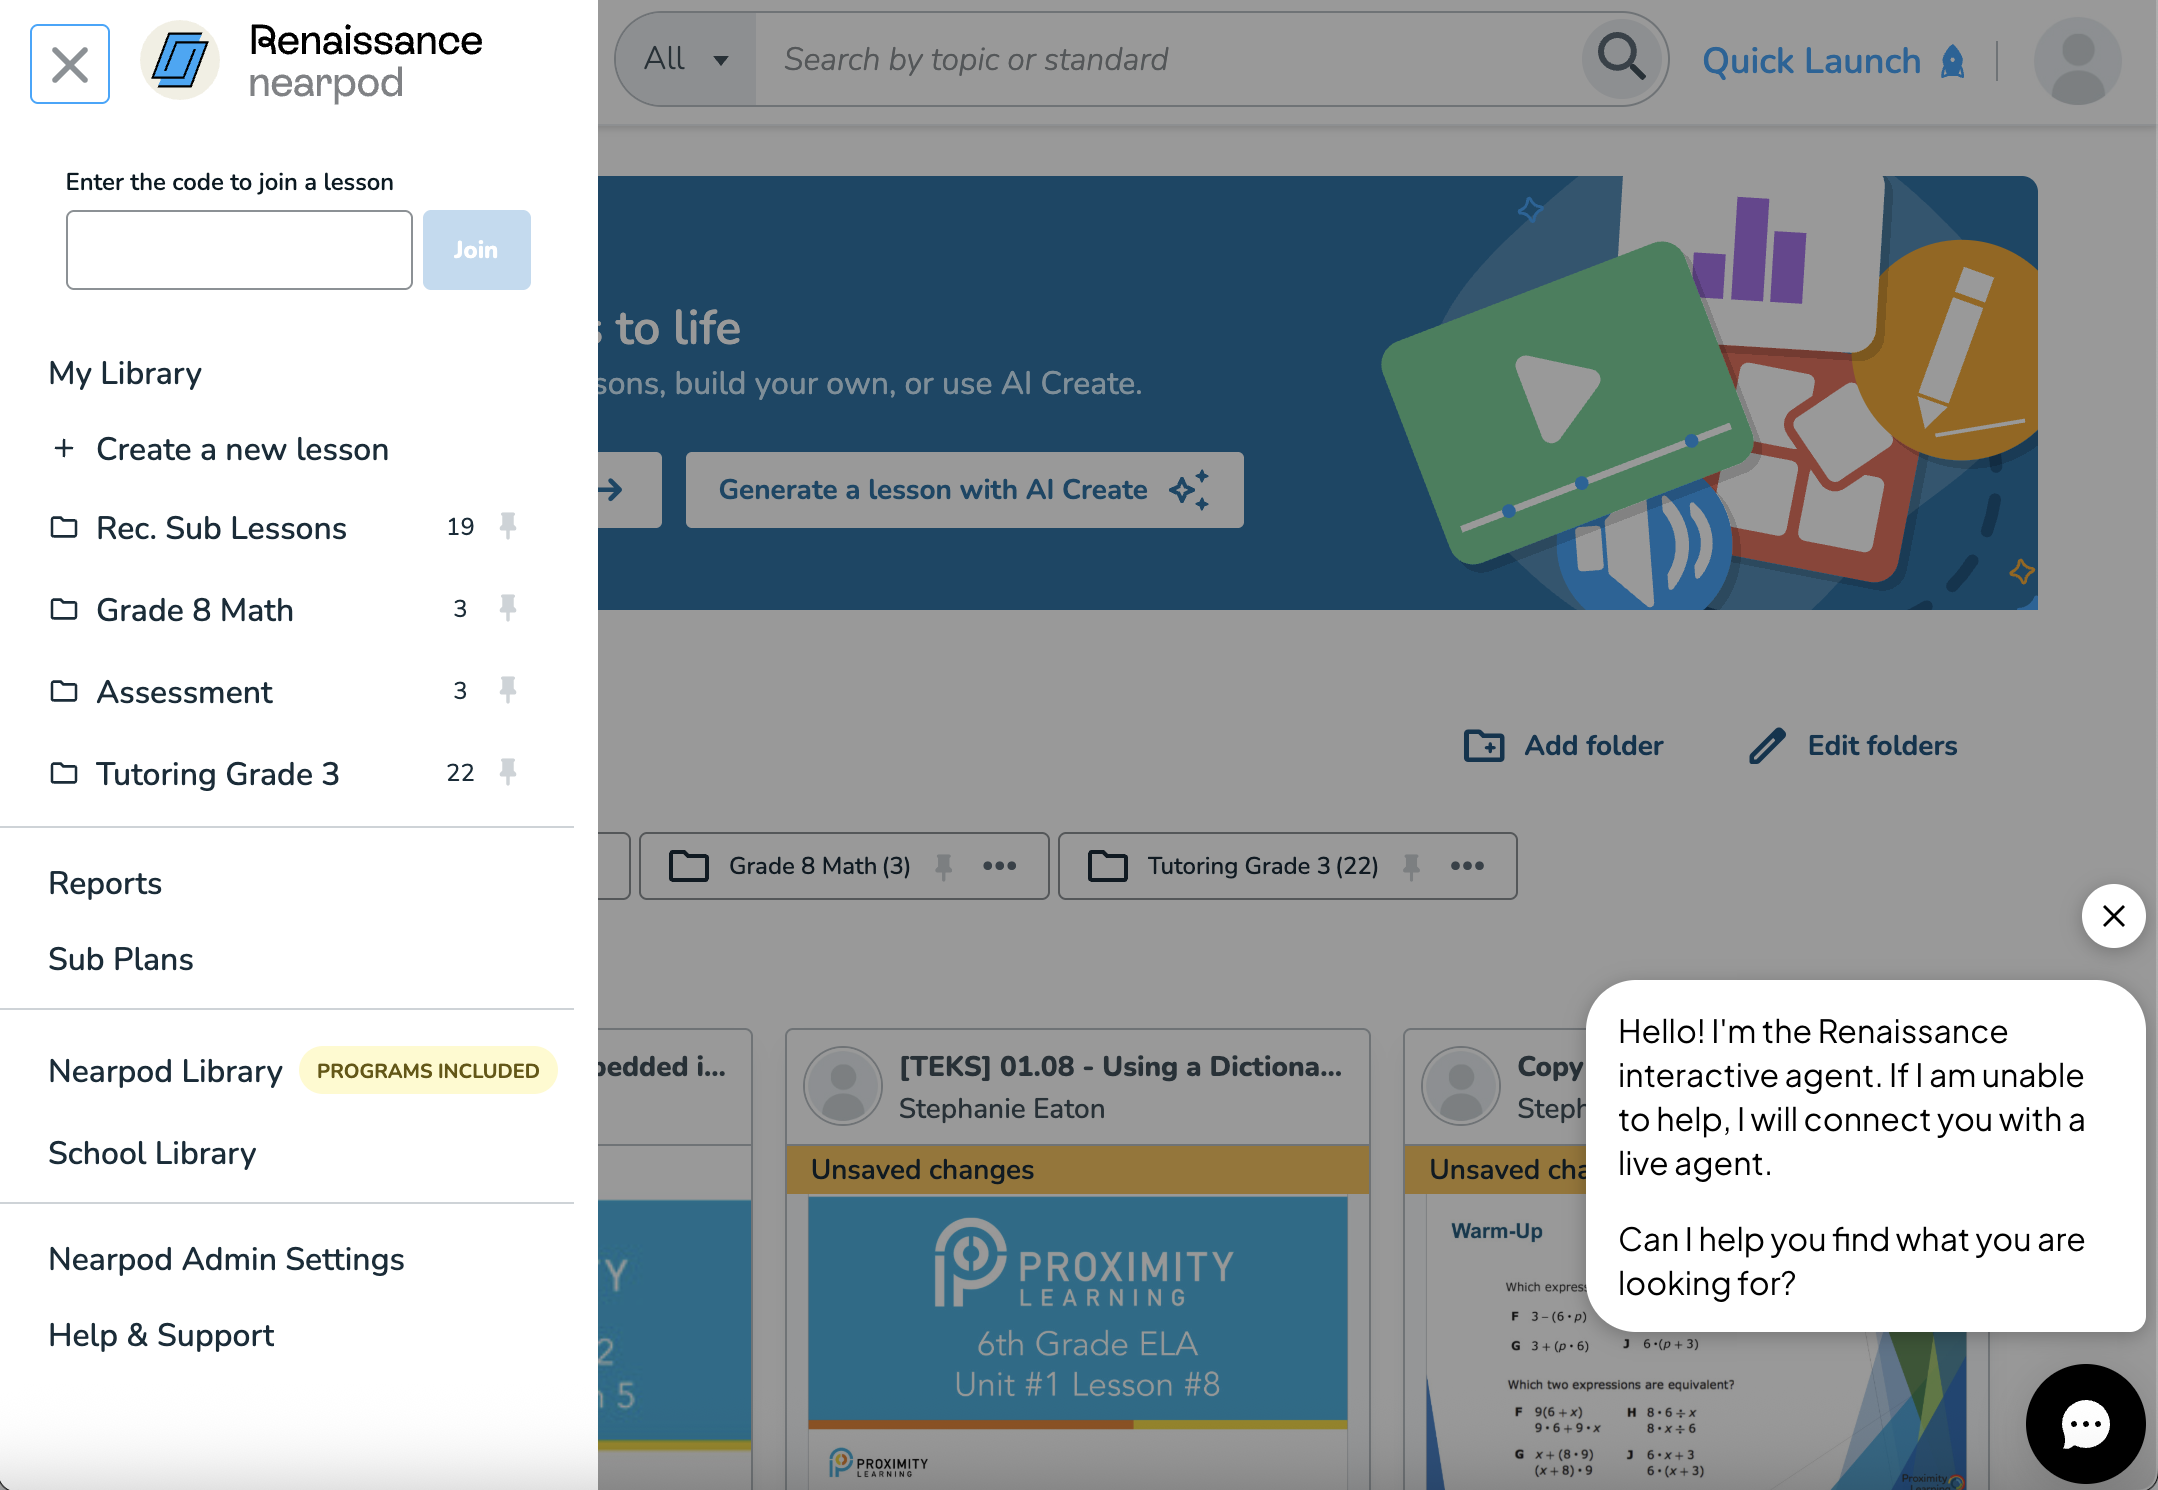This screenshot has width=2158, height=1490.
Task: Toggle pin on Grade 8 Math (3) chip
Action: tap(943, 865)
